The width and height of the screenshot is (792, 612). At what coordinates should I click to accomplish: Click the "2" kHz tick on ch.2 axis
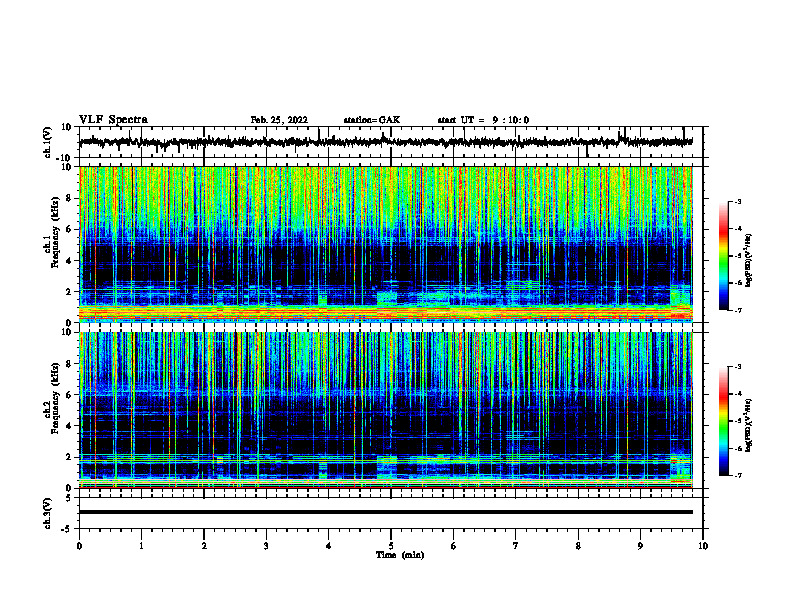click(x=70, y=457)
